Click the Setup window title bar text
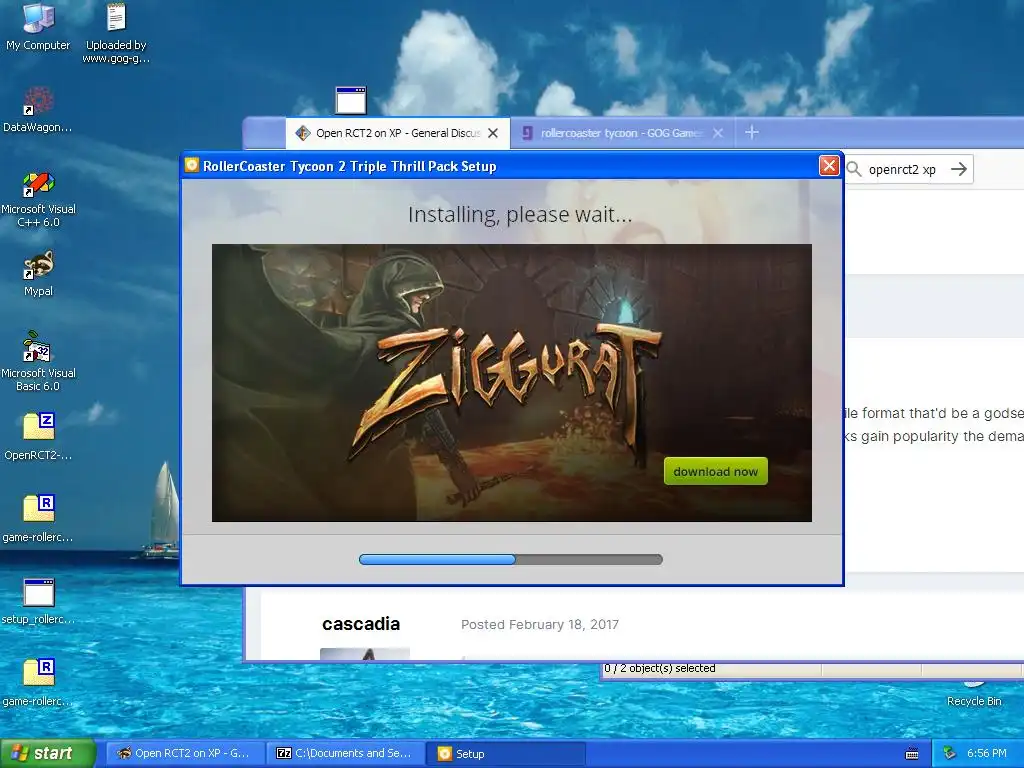 349,166
